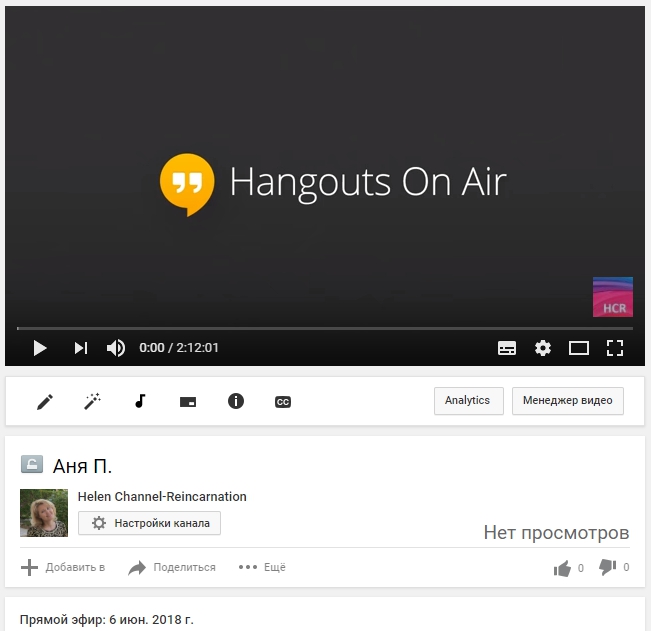Skip to the next video
This screenshot has height=631, width=651.
tap(81, 348)
